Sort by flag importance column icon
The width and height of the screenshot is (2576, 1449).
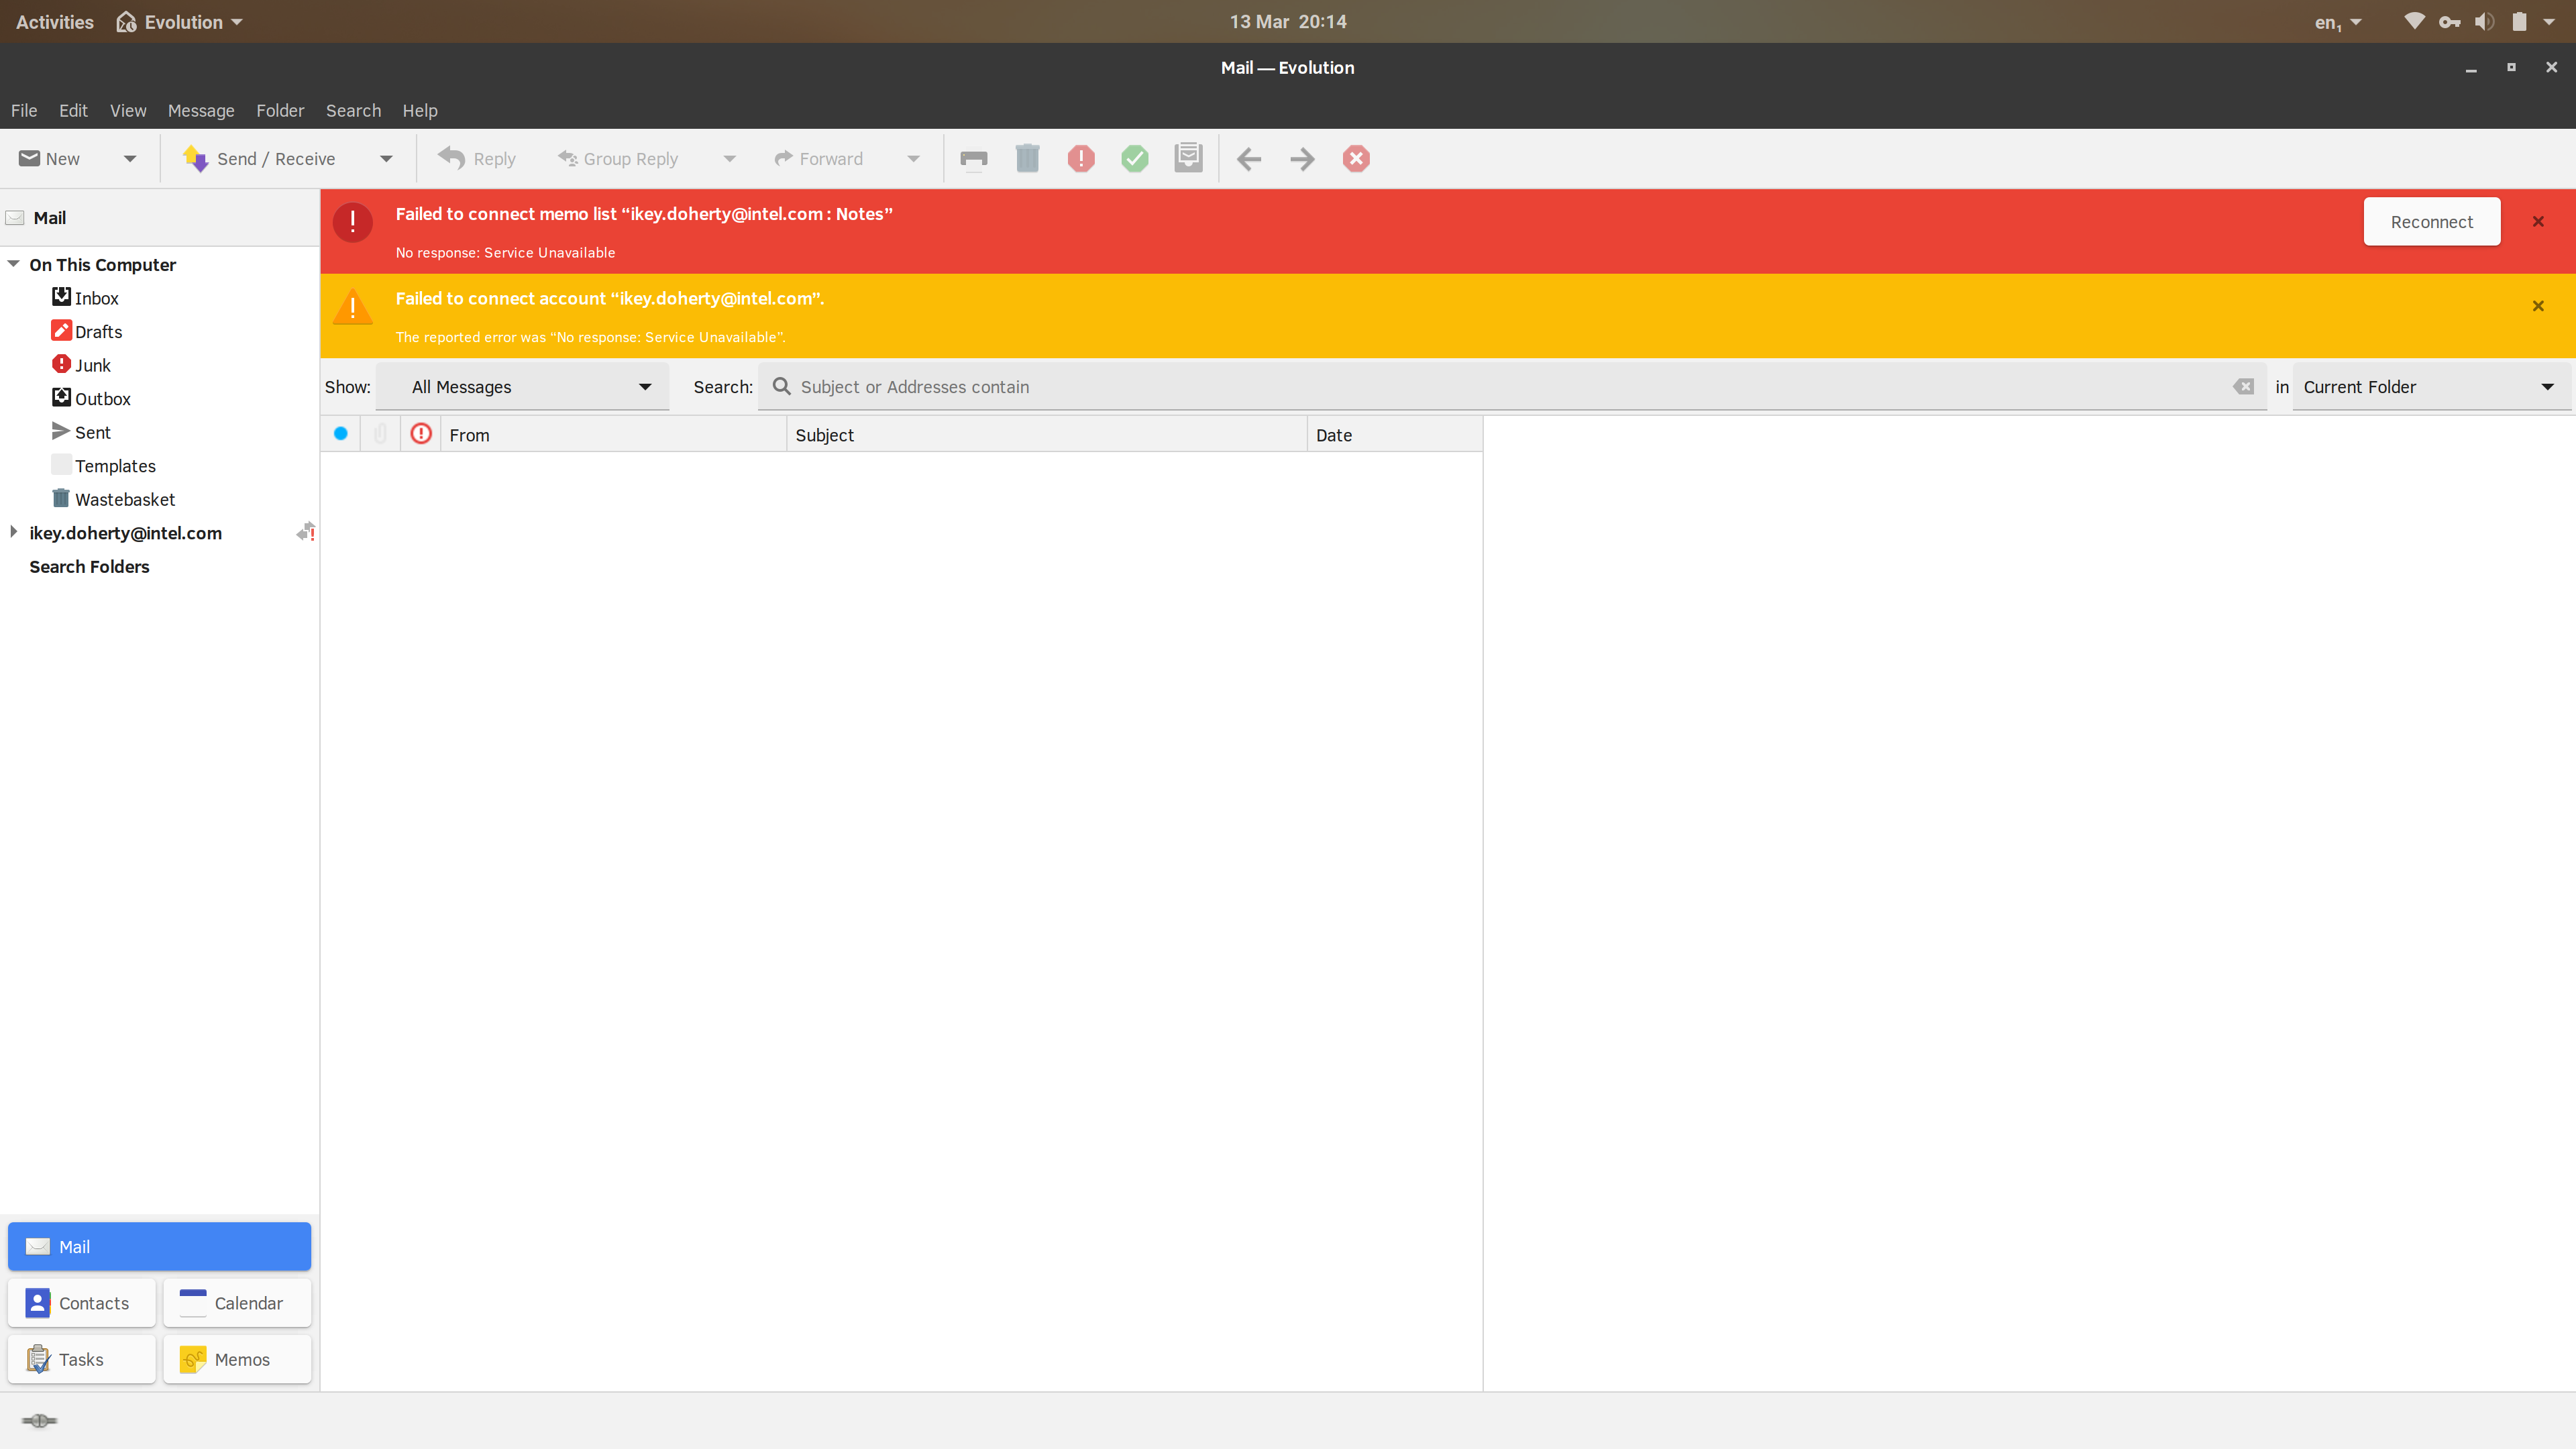421,434
